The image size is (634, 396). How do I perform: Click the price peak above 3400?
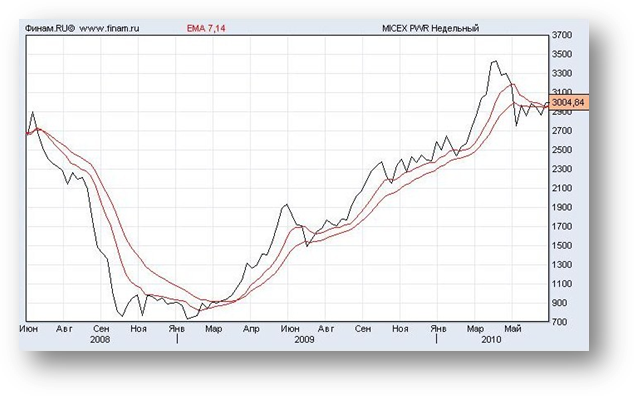point(494,61)
